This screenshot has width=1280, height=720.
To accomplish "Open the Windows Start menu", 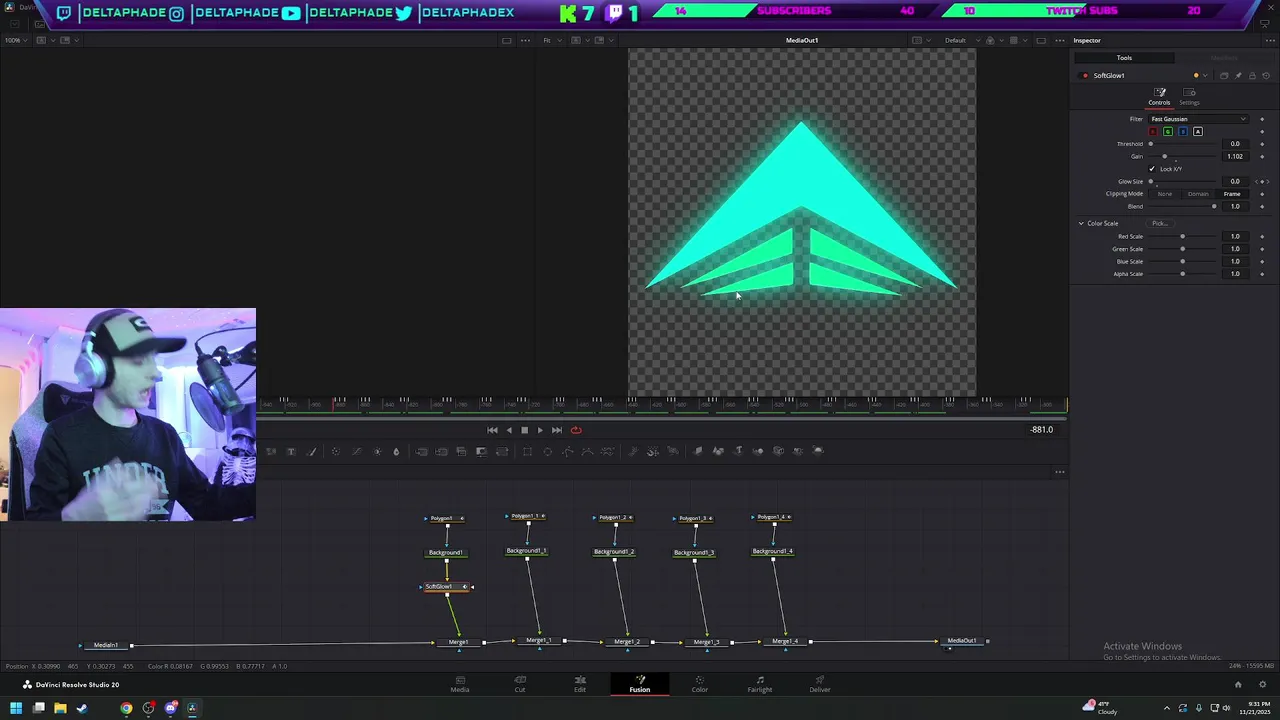I will [16, 708].
